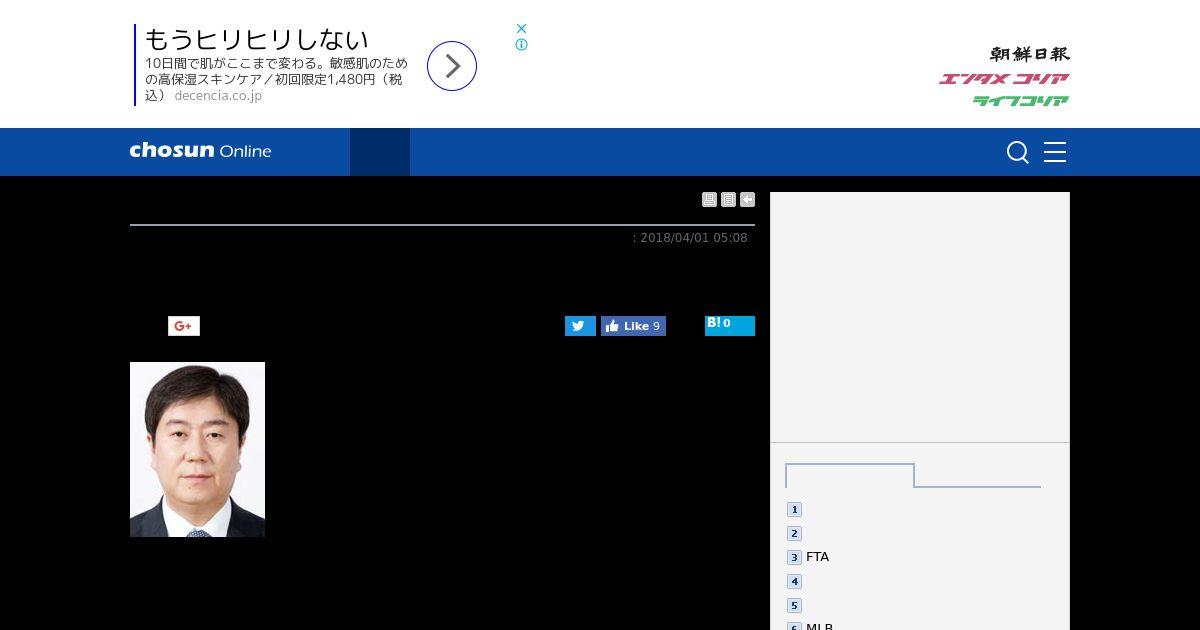The image size is (1200, 630).
Task: Click the 2018/04/01 05:08 timestamp
Action: [694, 238]
